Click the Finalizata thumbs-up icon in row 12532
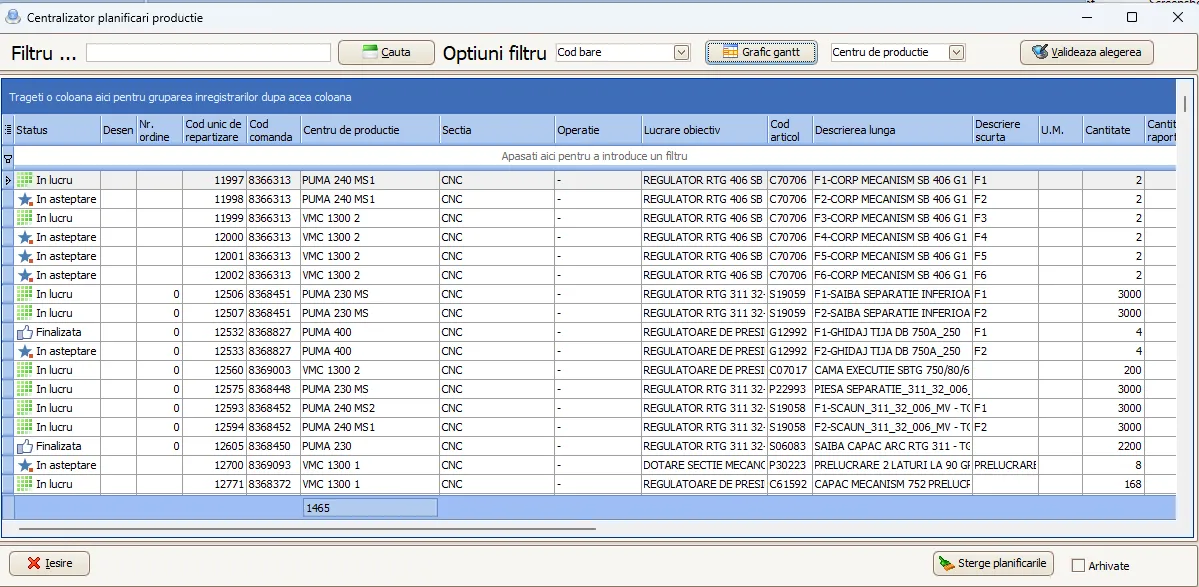Image resolution: width=1199 pixels, height=587 pixels. coord(24,332)
